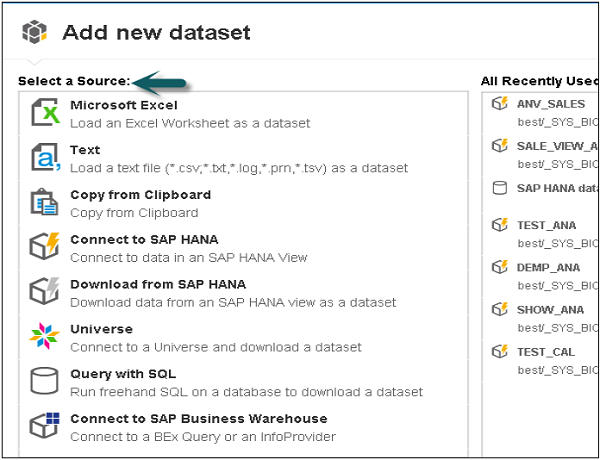Select the Text file source icon
Screen dimensions: 600x460
[45, 158]
